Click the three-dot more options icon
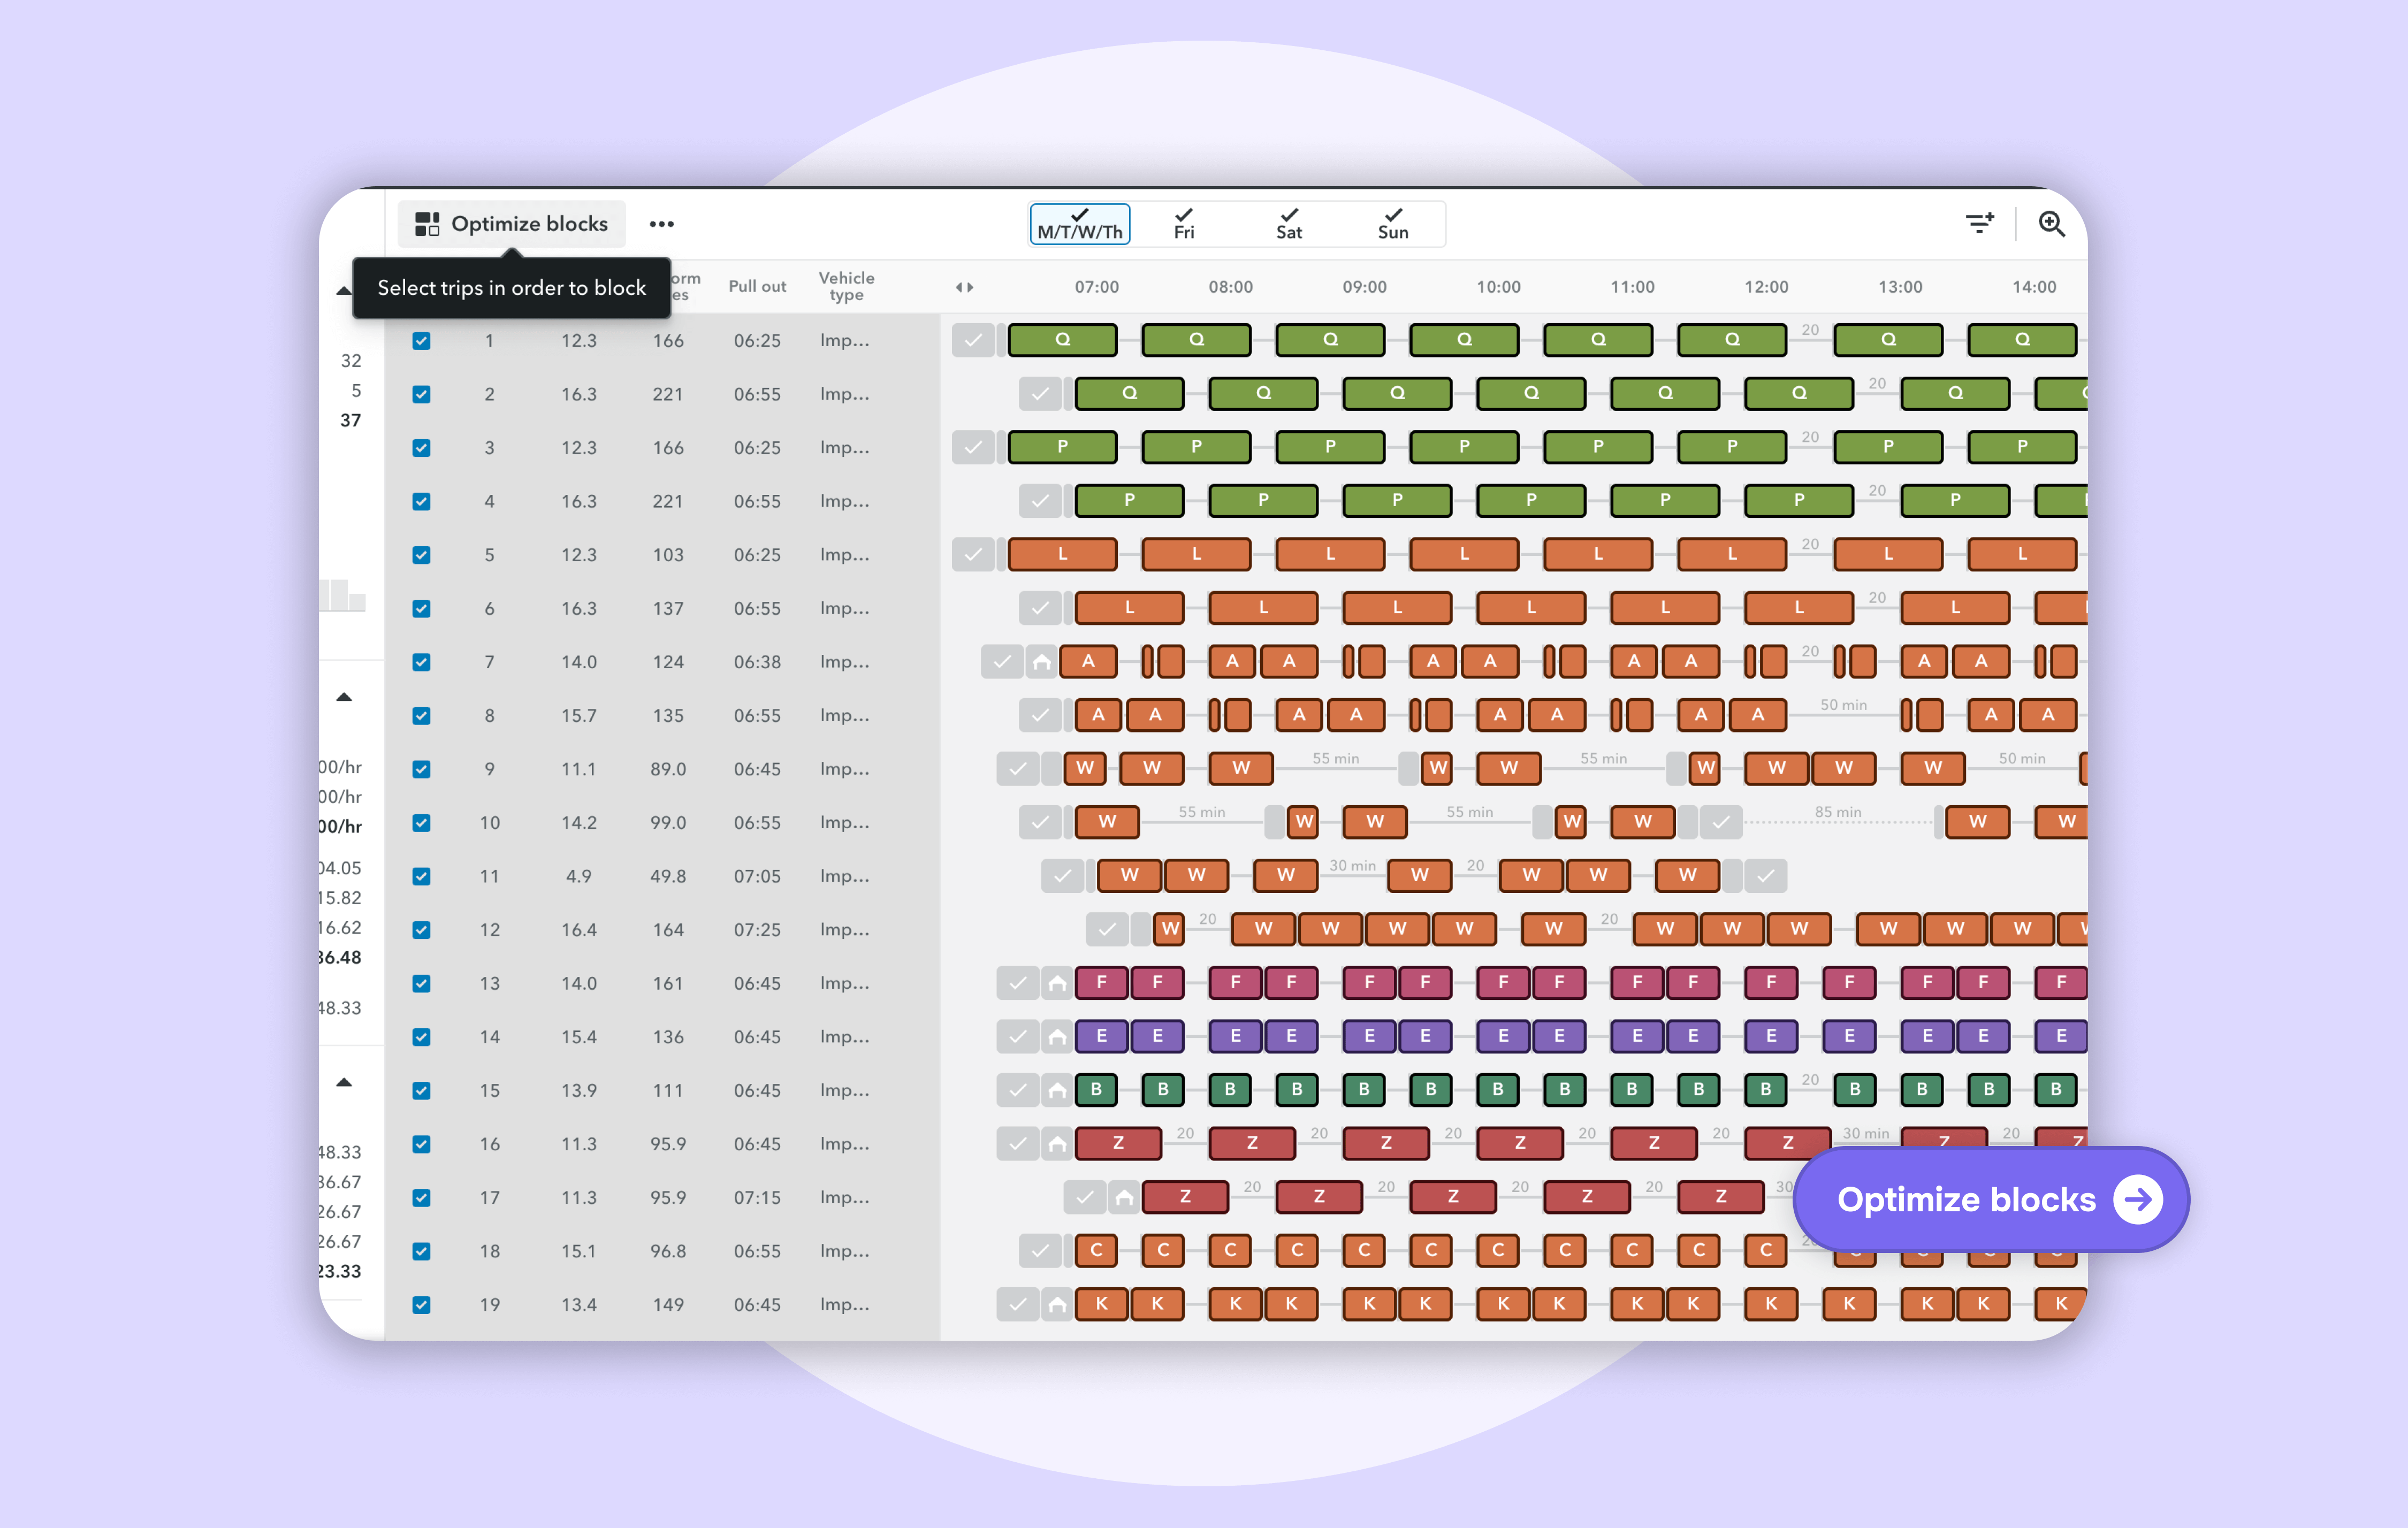This screenshot has height=1528, width=2408. pyautogui.click(x=661, y=224)
